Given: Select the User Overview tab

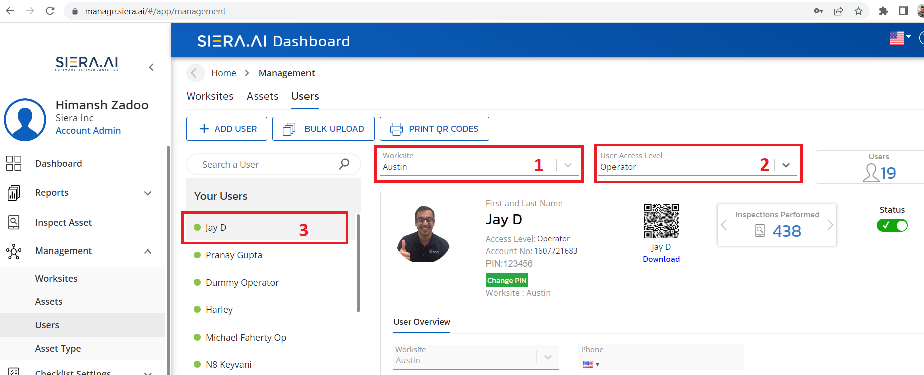Looking at the screenshot, I should click(x=422, y=322).
